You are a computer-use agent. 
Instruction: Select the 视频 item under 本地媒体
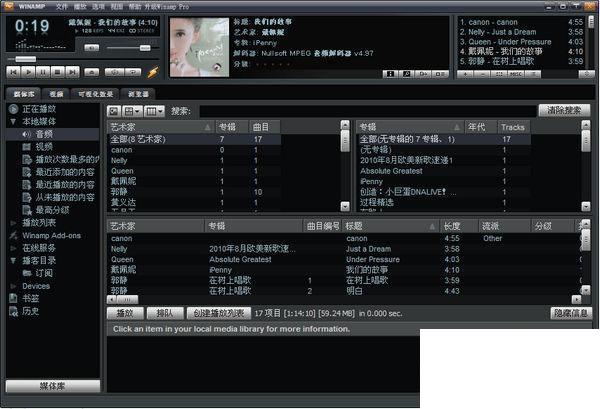(x=44, y=147)
